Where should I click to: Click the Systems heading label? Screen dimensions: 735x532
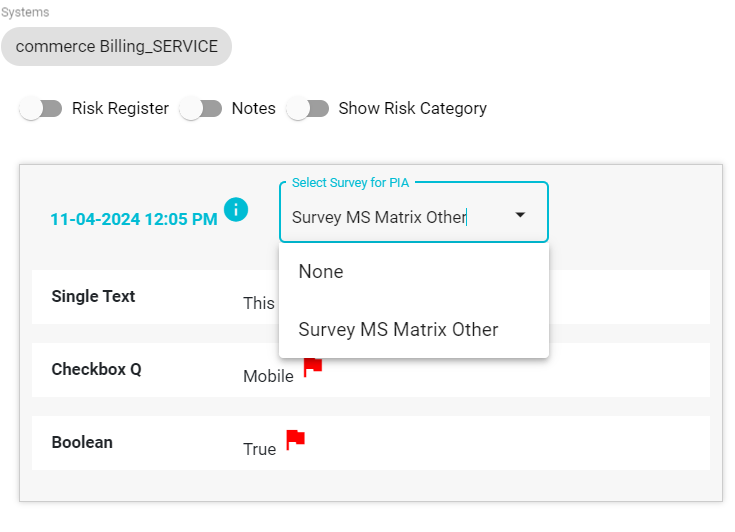click(x=25, y=12)
